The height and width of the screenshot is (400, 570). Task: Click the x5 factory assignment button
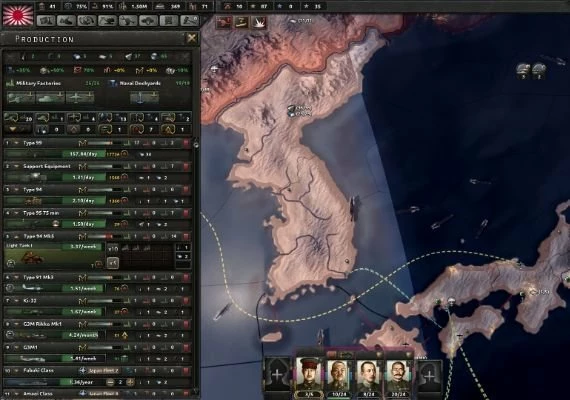click(113, 263)
